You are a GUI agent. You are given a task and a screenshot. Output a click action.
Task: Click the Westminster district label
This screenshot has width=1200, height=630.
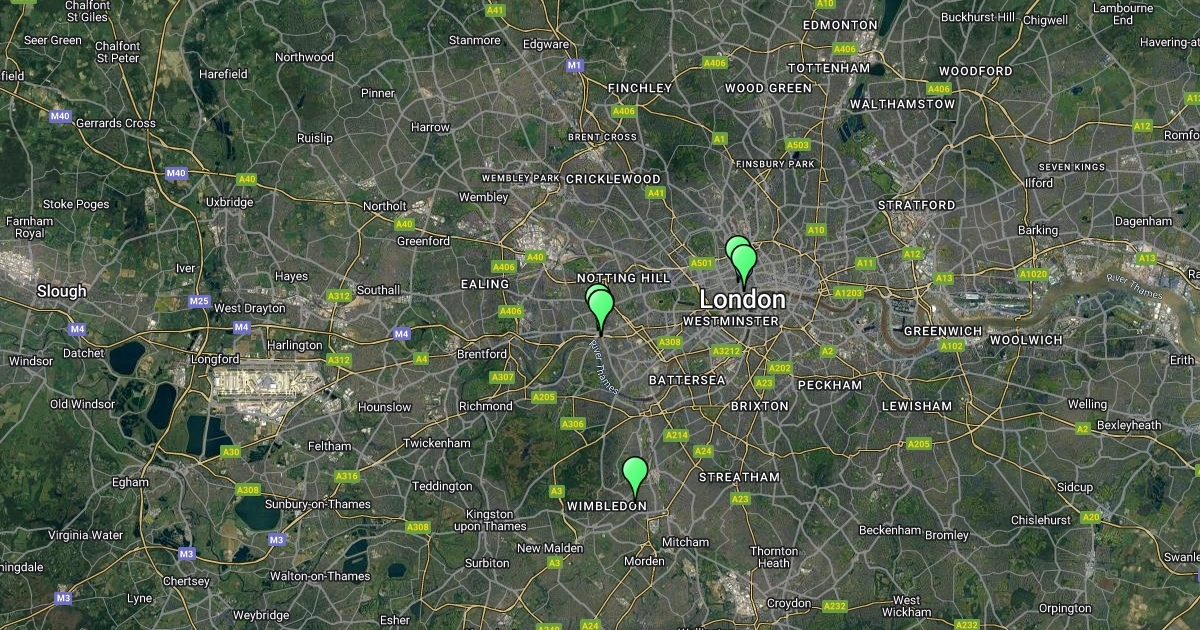(730, 321)
